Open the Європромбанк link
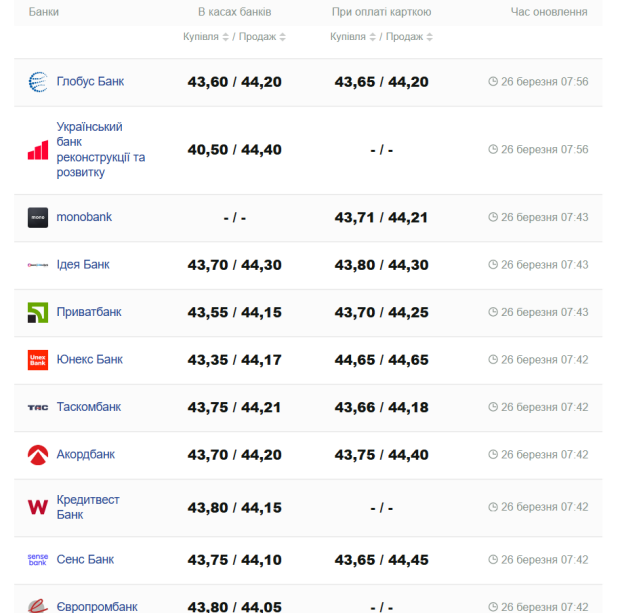This screenshot has width=620, height=613. tap(97, 606)
